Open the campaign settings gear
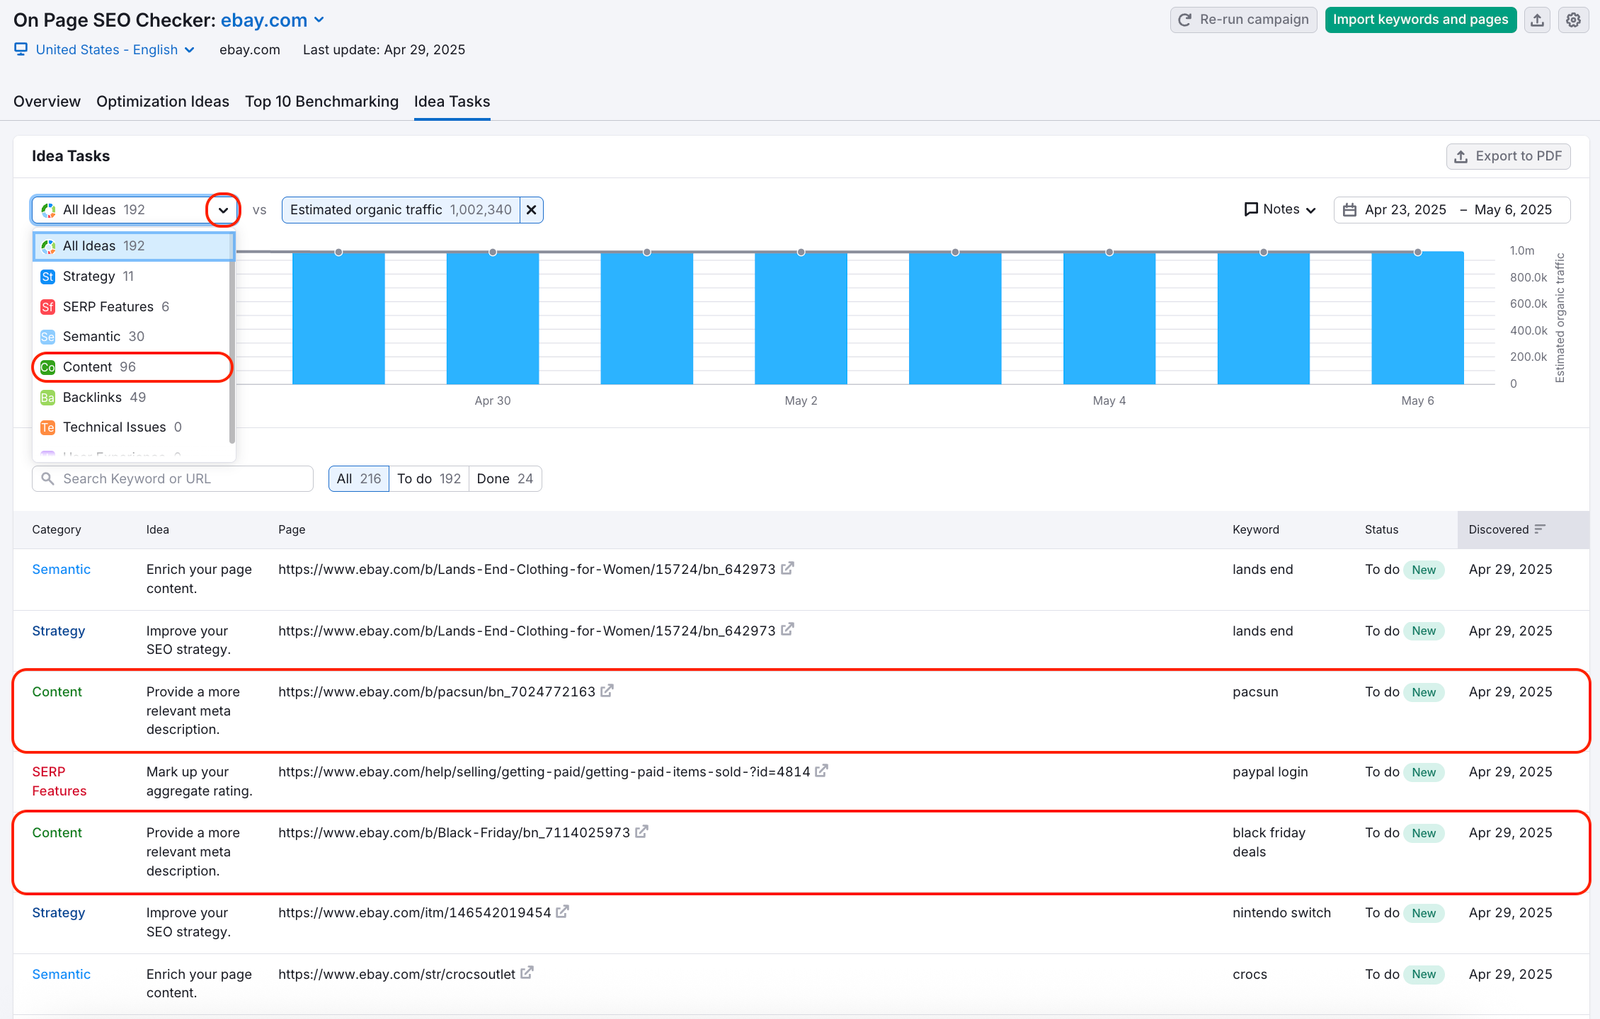 coord(1572,19)
